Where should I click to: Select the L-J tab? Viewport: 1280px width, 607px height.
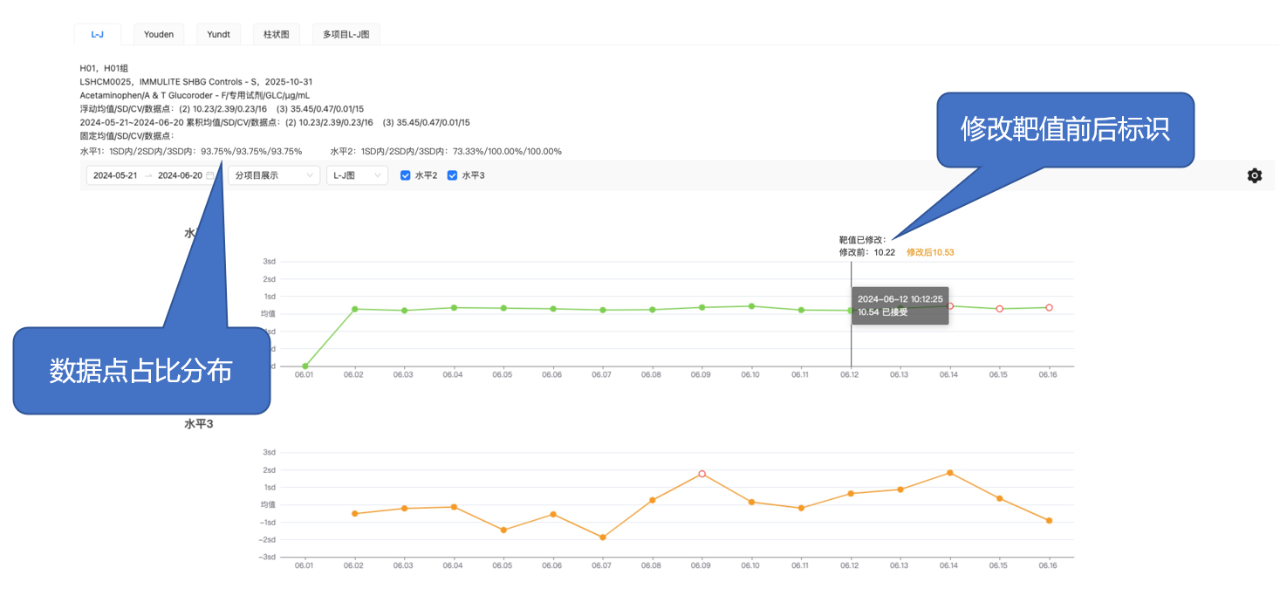click(97, 34)
